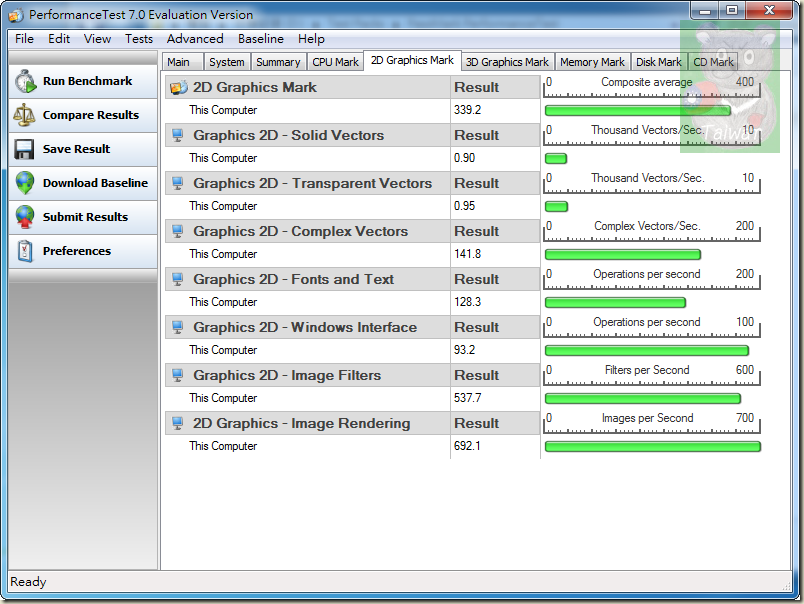Viewport: 804px width, 604px height.
Task: Select the 2D Graphics Mark tab
Action: [412, 61]
